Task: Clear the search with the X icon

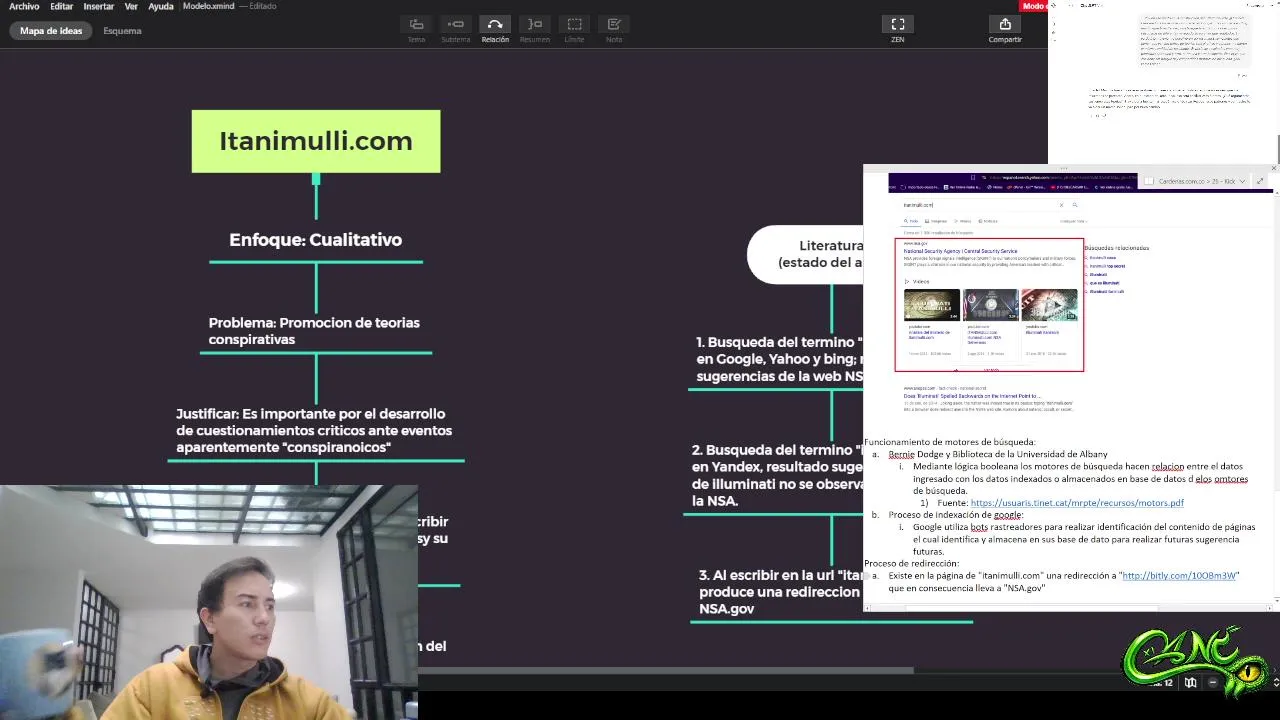Action: [1061, 205]
